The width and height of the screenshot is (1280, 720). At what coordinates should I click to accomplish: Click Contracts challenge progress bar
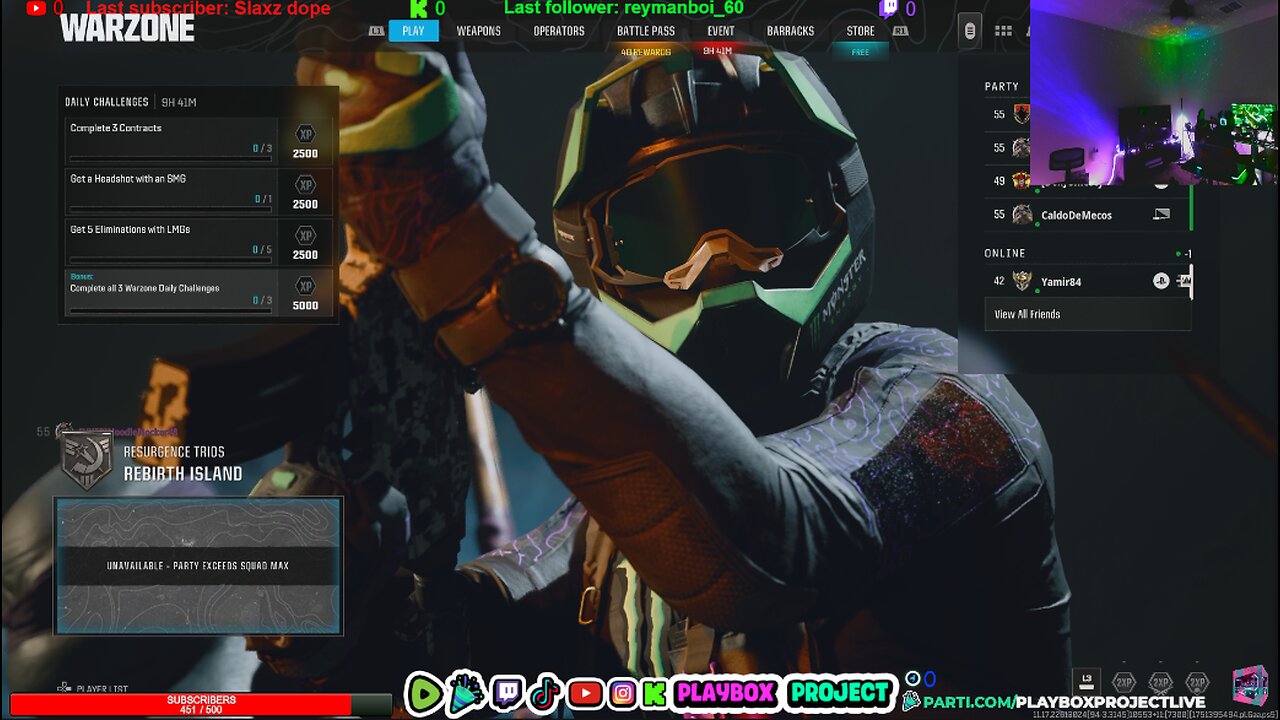170,158
